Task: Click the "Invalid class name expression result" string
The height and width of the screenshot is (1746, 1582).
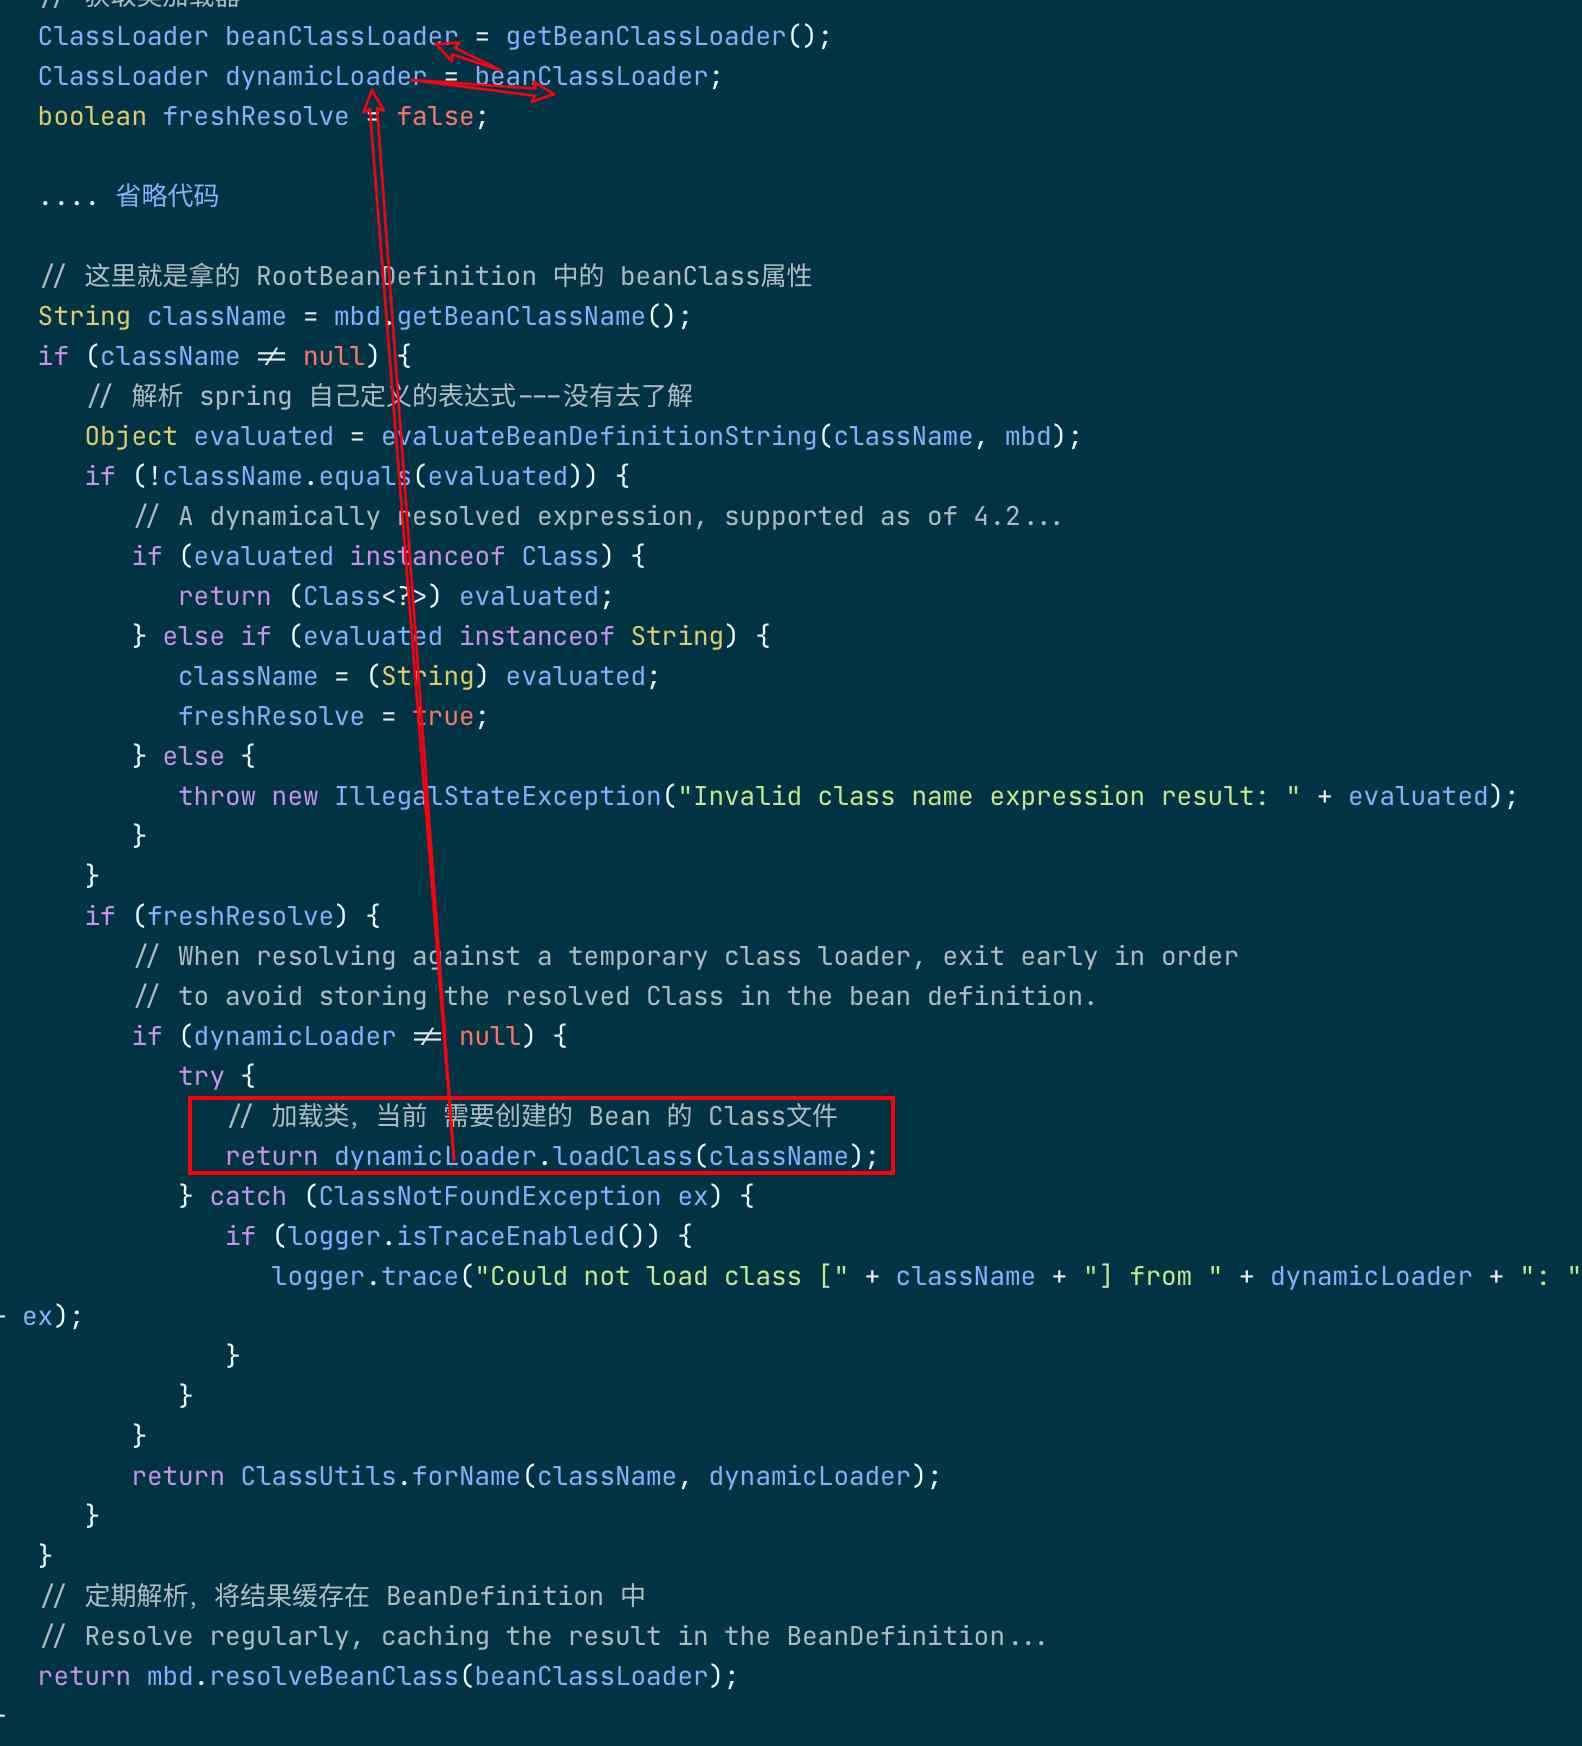Action: point(989,797)
